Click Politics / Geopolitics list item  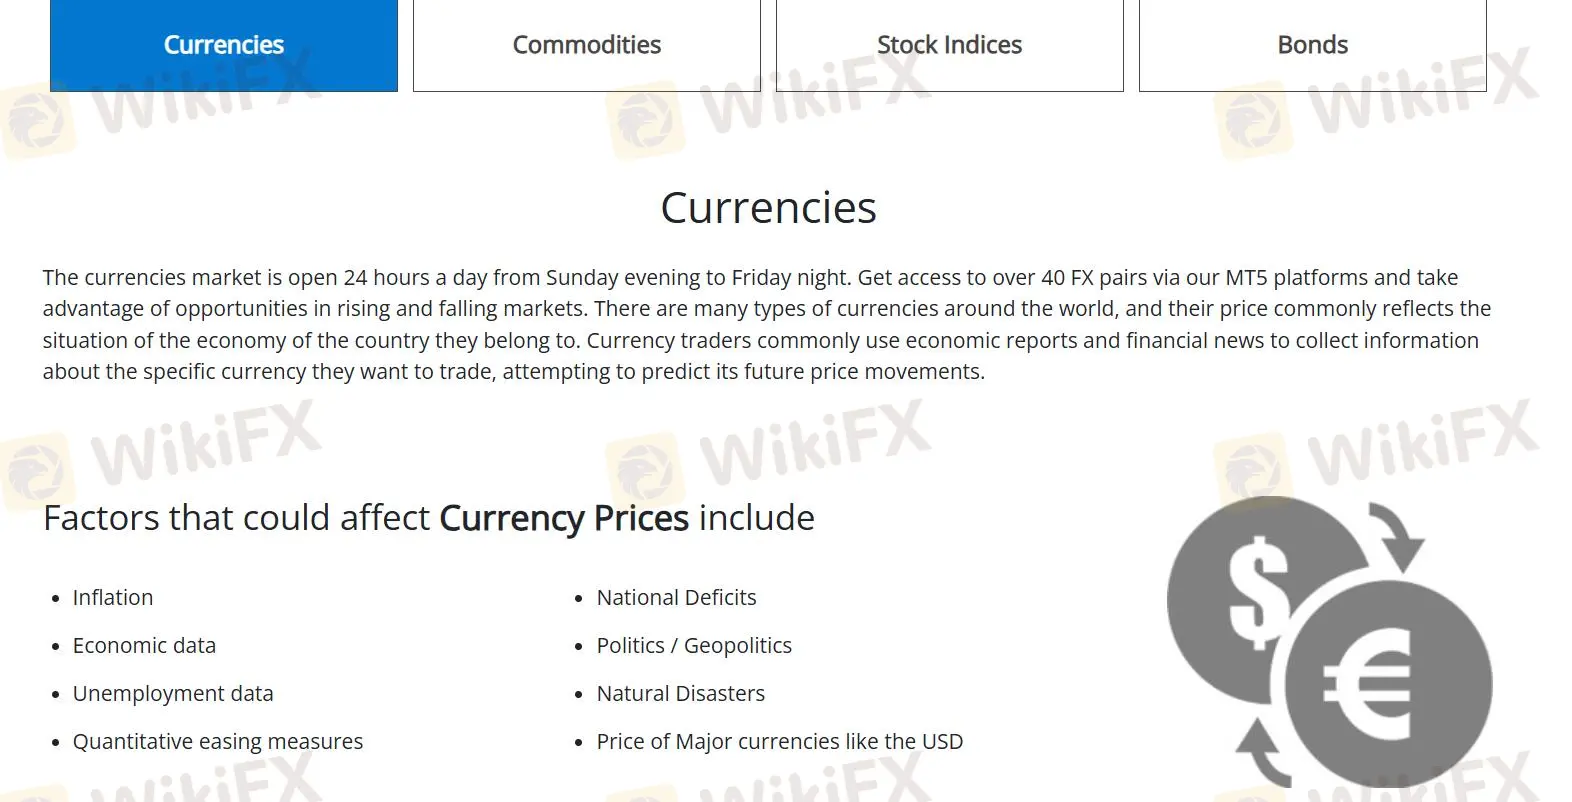coord(694,646)
